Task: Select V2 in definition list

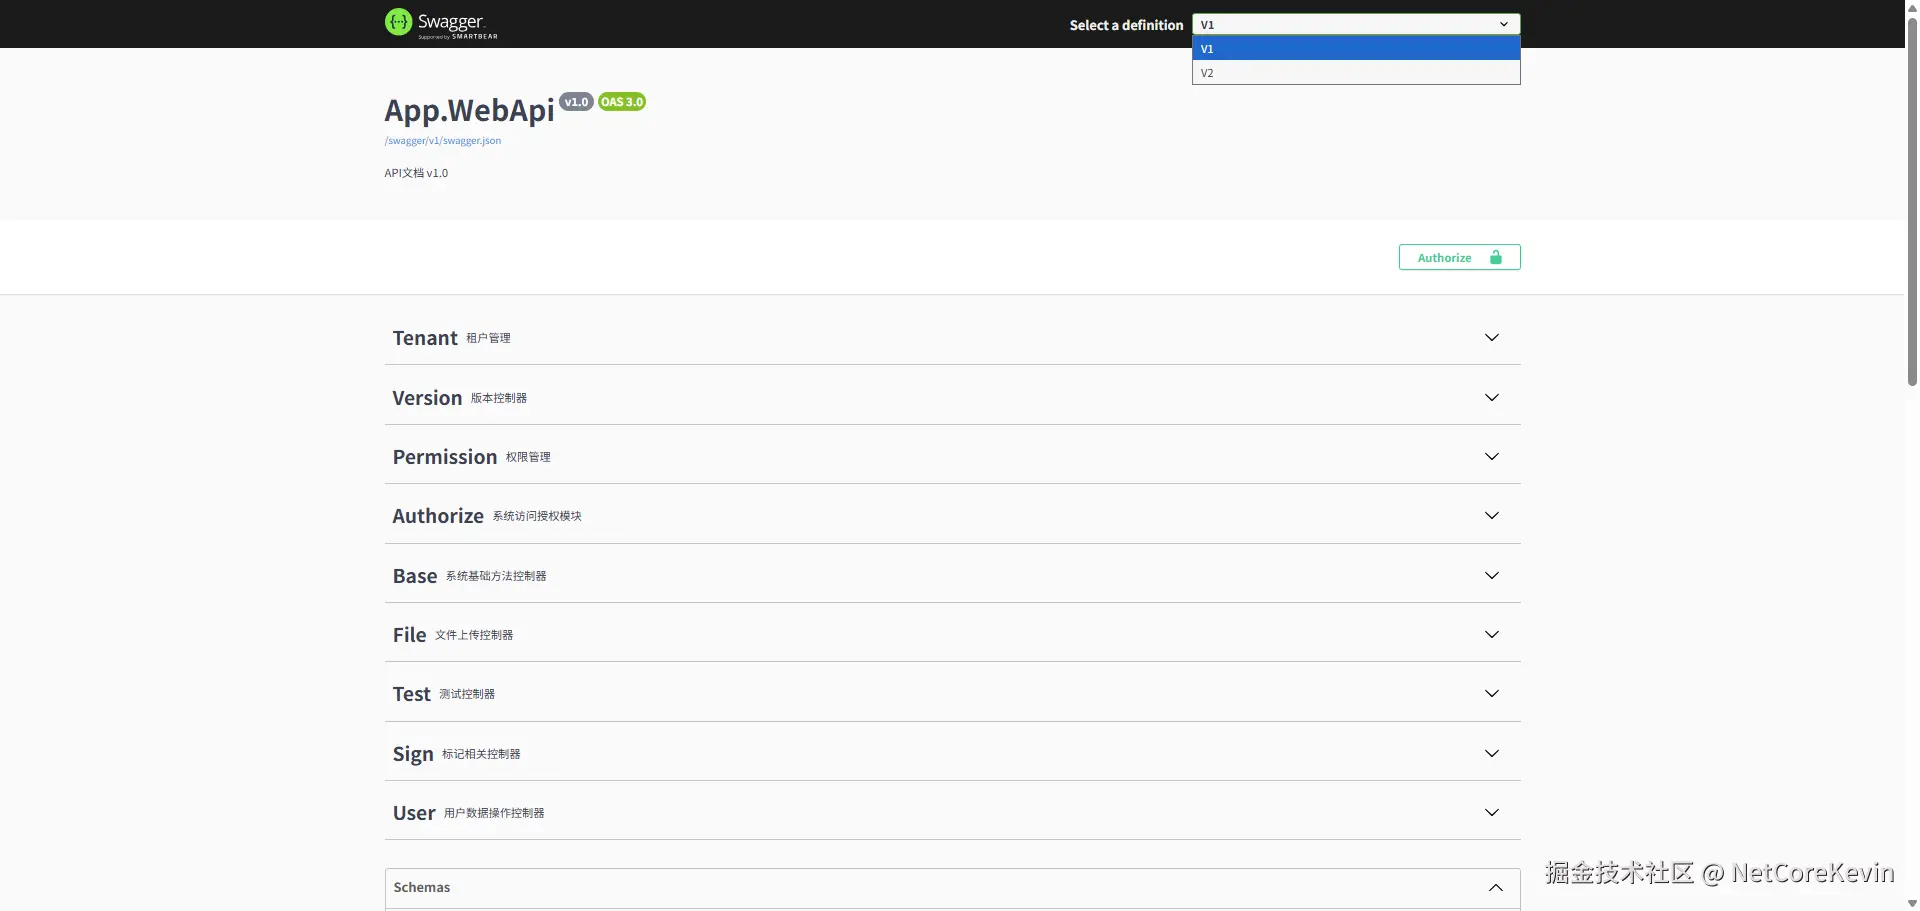Action: (1356, 73)
